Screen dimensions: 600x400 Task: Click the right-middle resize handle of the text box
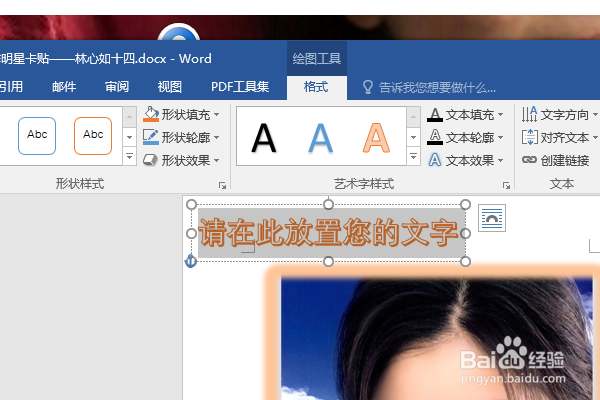(465, 233)
